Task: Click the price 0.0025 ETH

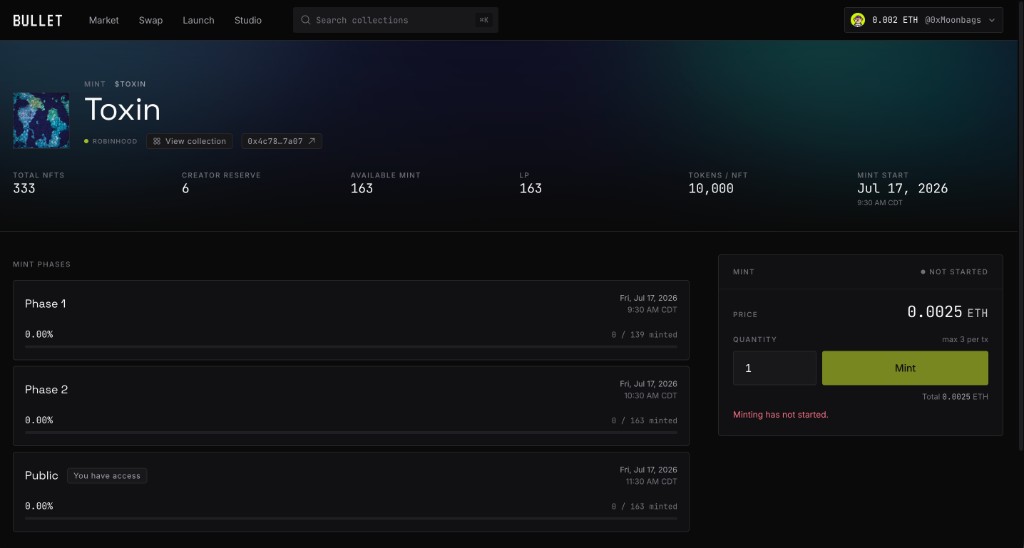Action: [x=947, y=312]
